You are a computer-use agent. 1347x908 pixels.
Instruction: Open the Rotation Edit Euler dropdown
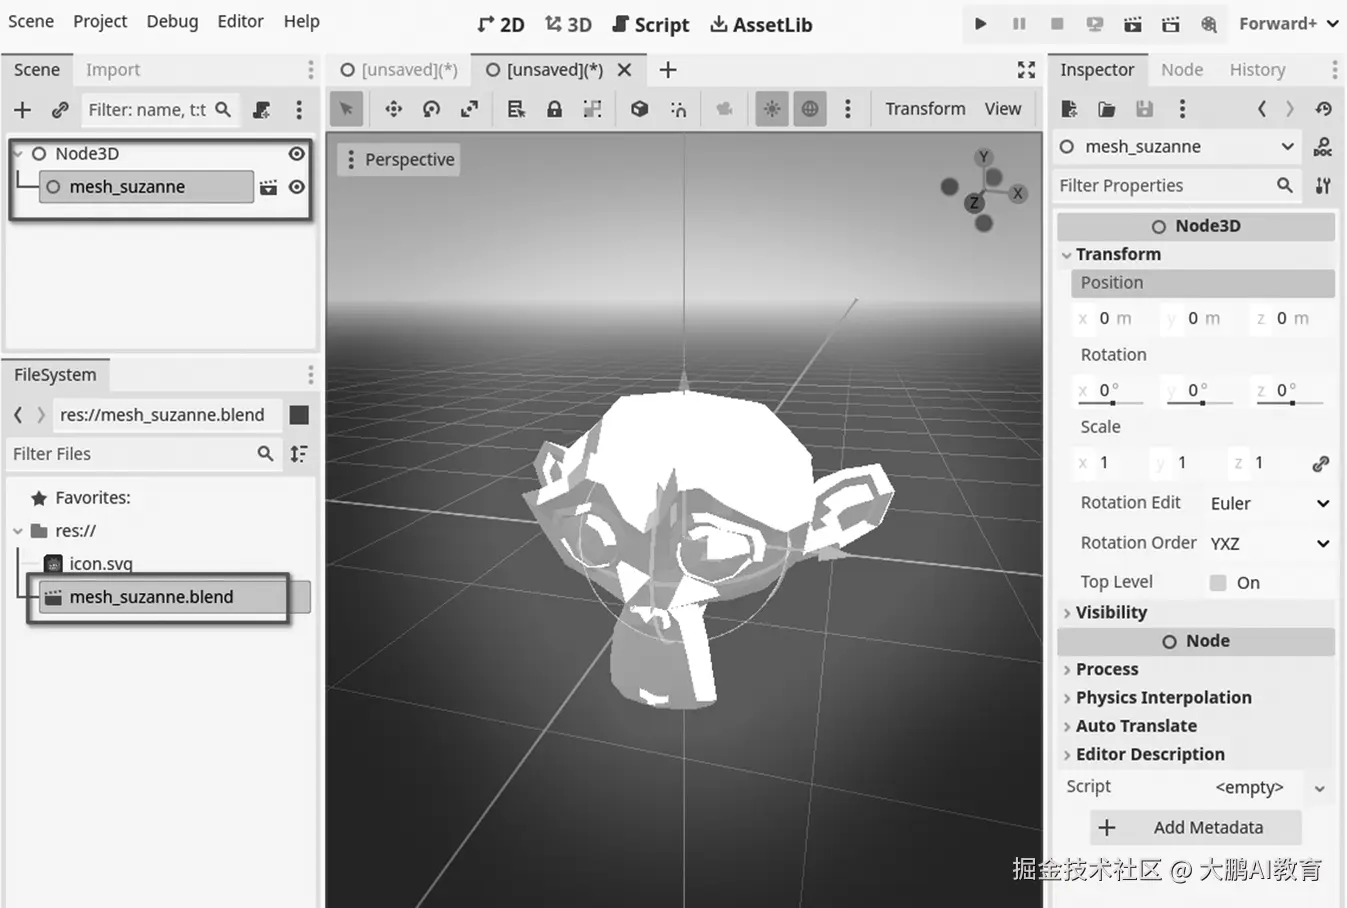(x=1269, y=504)
